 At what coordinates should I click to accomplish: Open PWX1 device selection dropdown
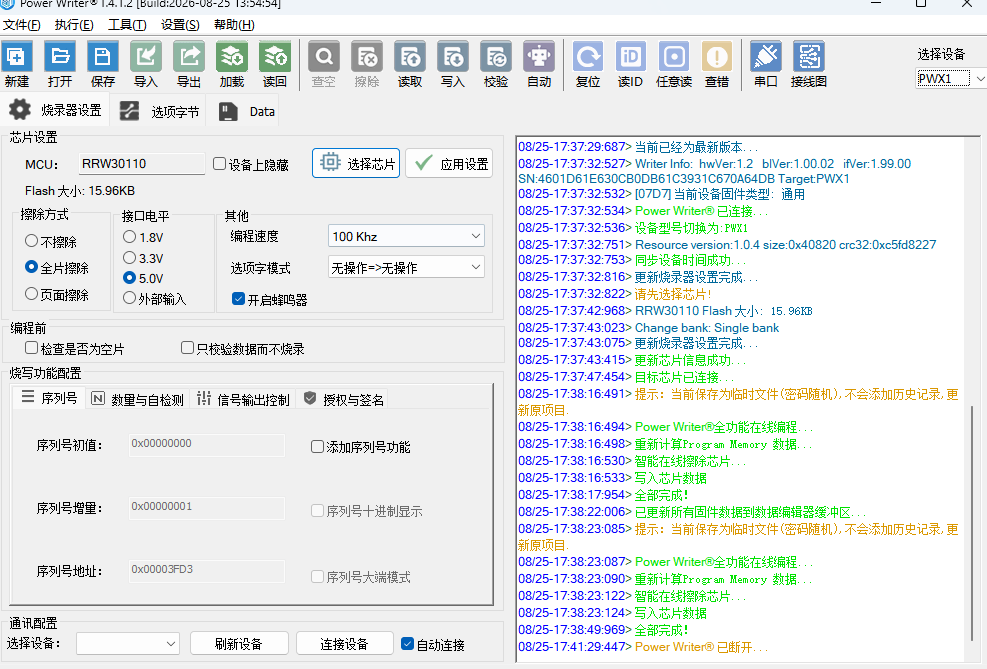coord(951,79)
